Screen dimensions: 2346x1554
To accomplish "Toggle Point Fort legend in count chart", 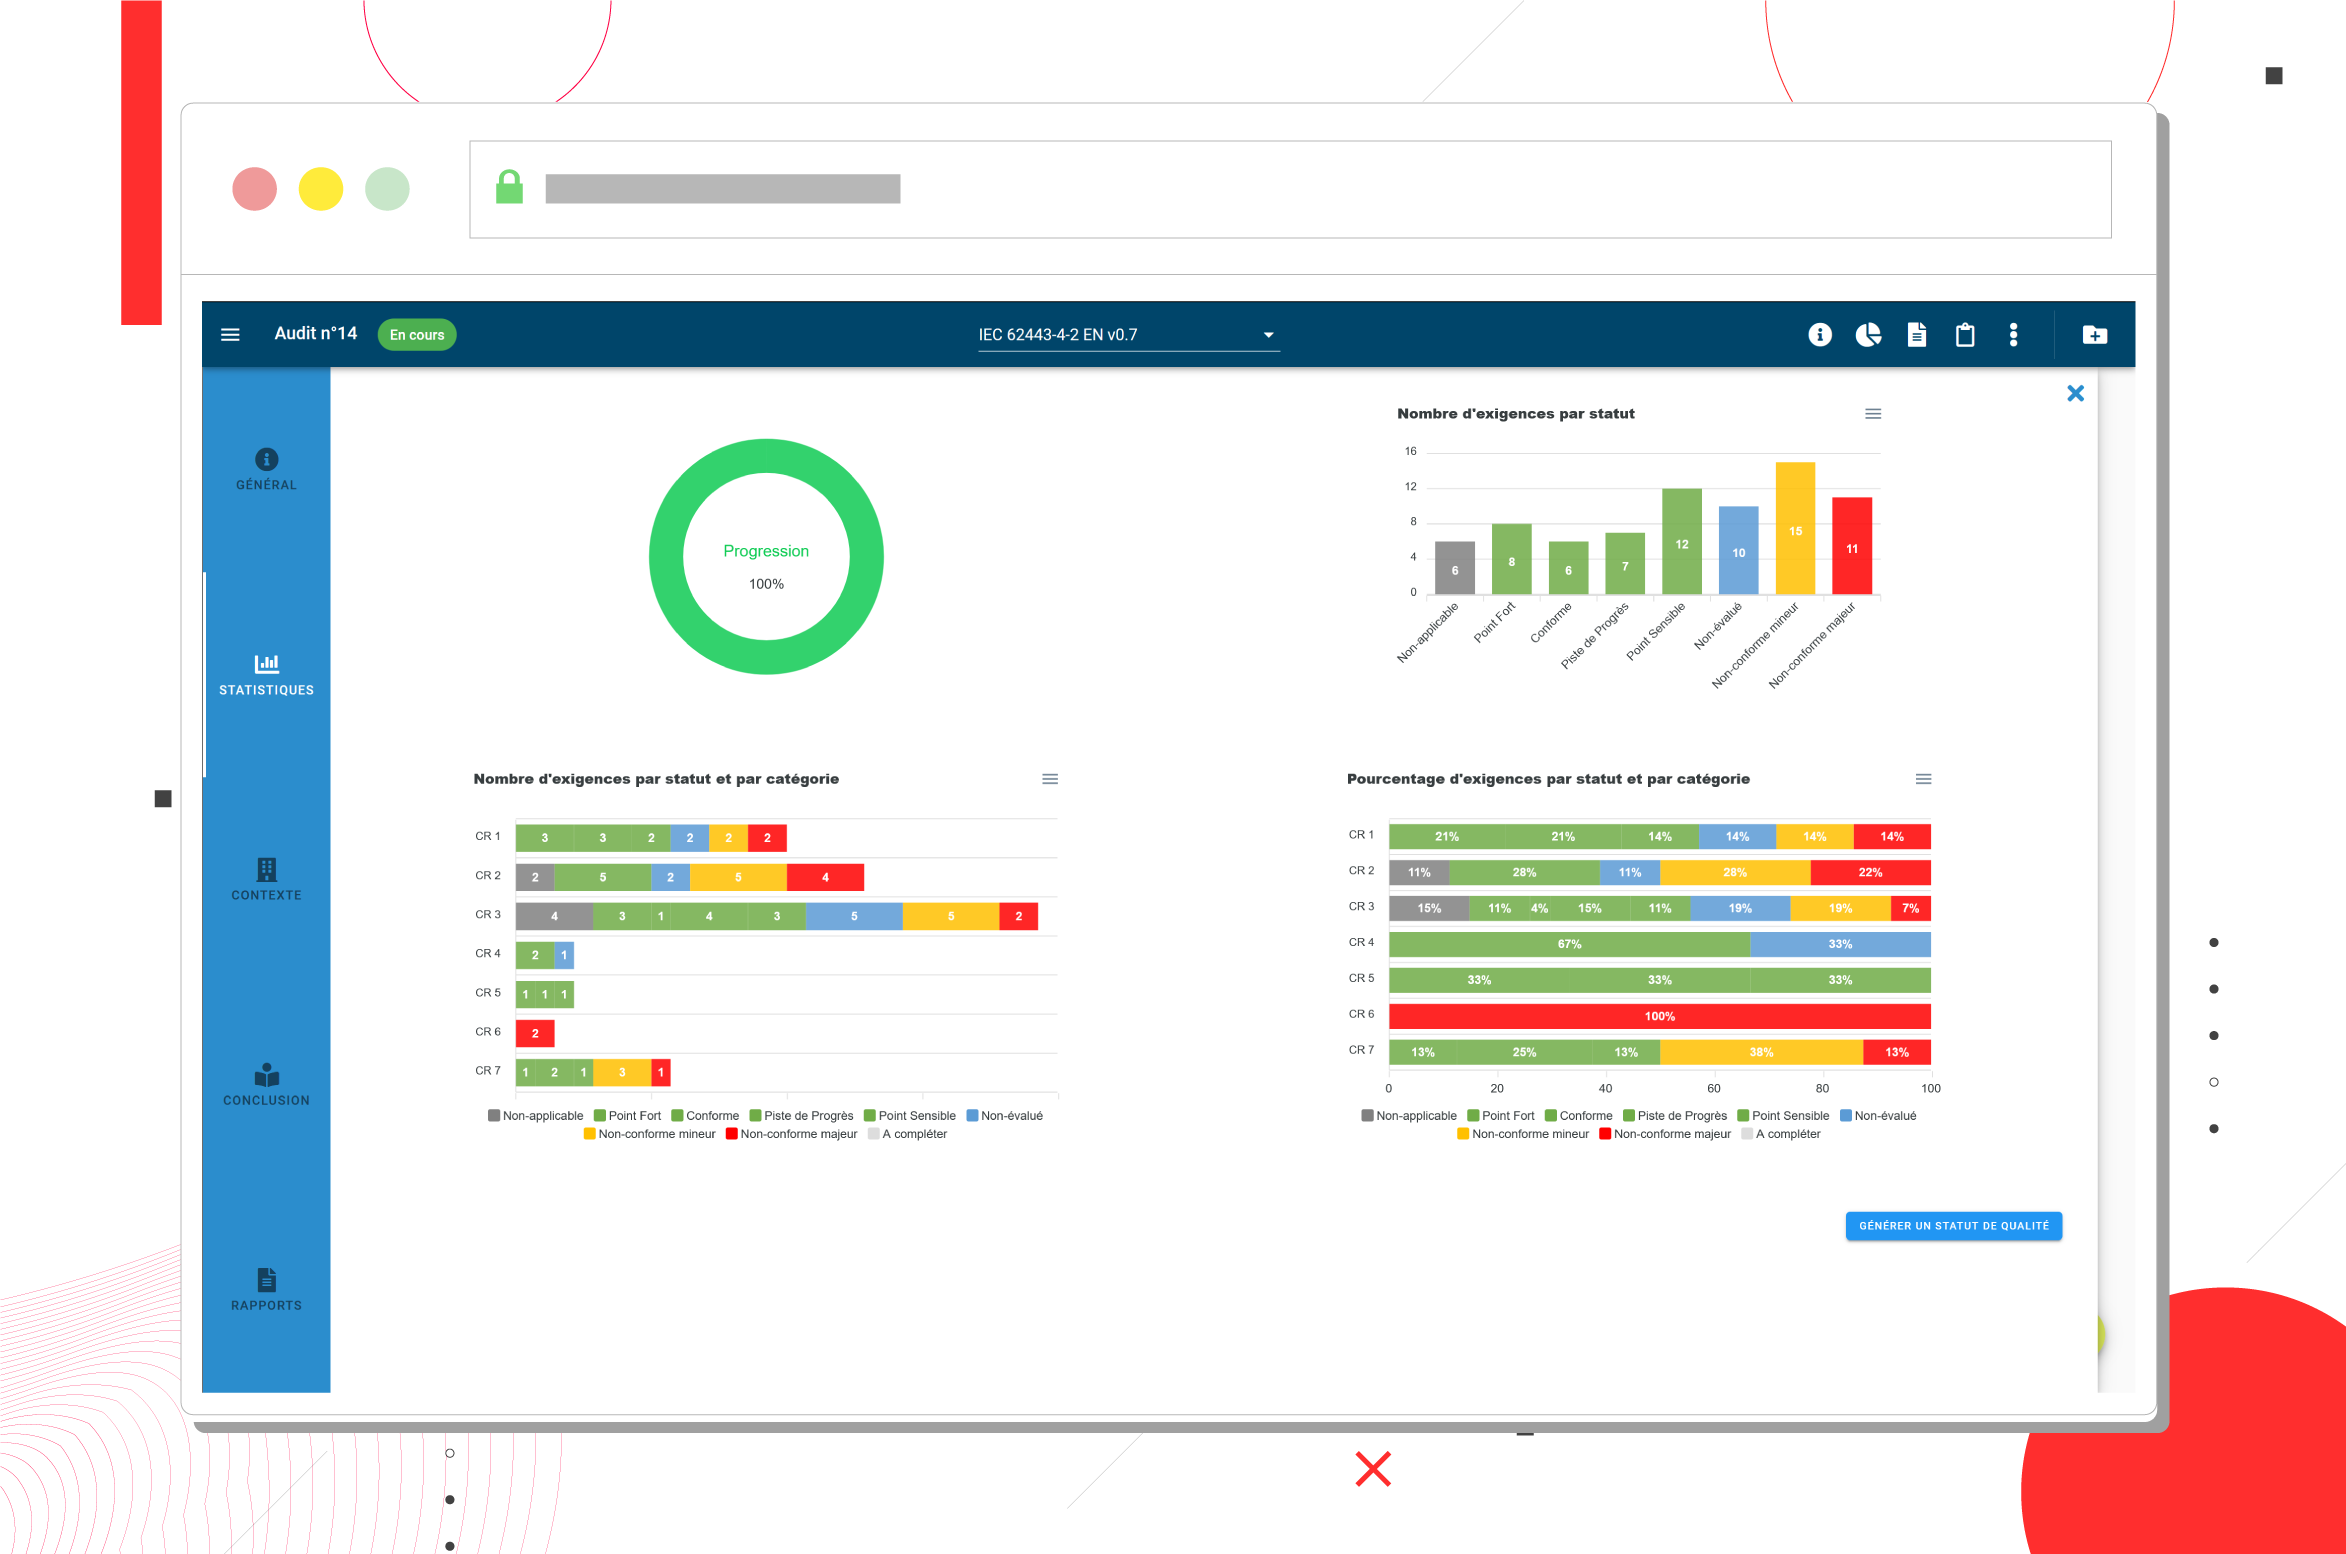I will [627, 1116].
